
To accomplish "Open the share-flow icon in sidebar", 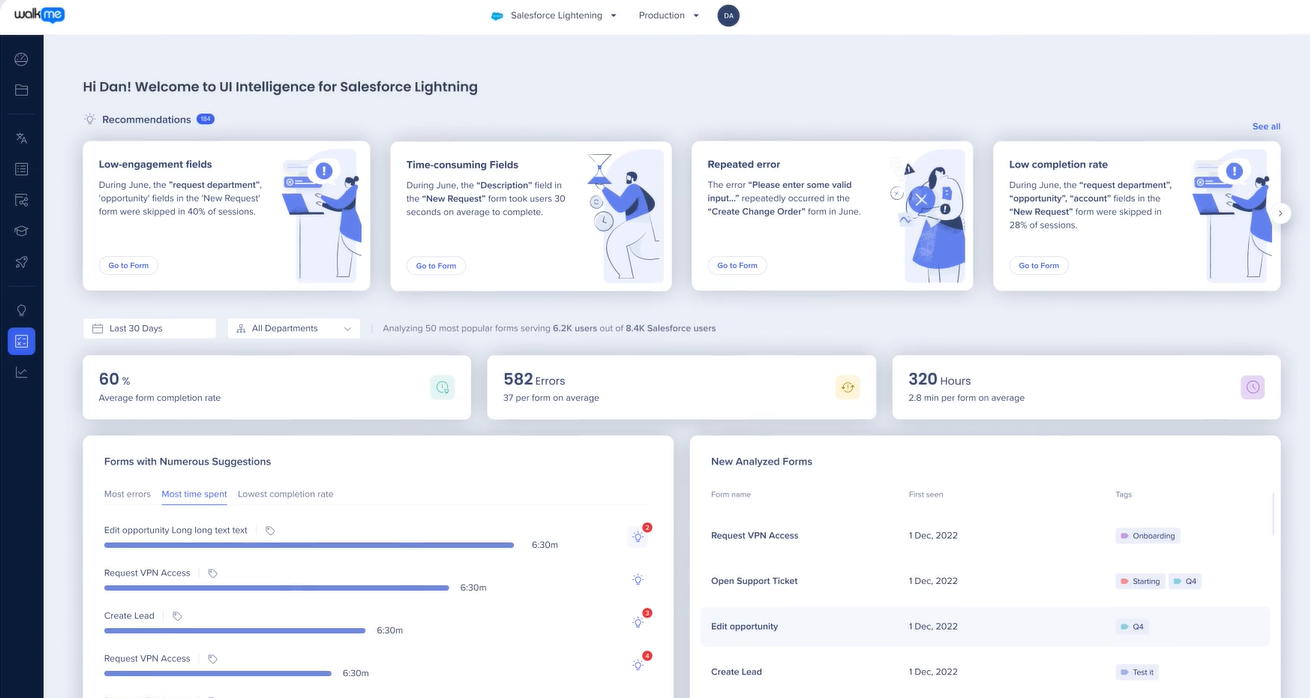I will [x=21, y=200].
